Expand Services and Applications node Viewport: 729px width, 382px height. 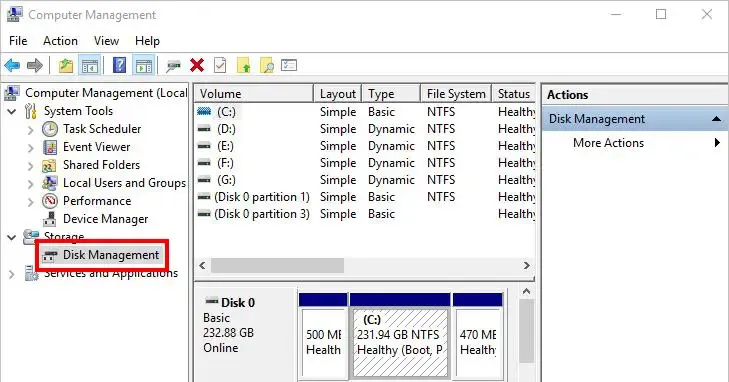(x=12, y=274)
